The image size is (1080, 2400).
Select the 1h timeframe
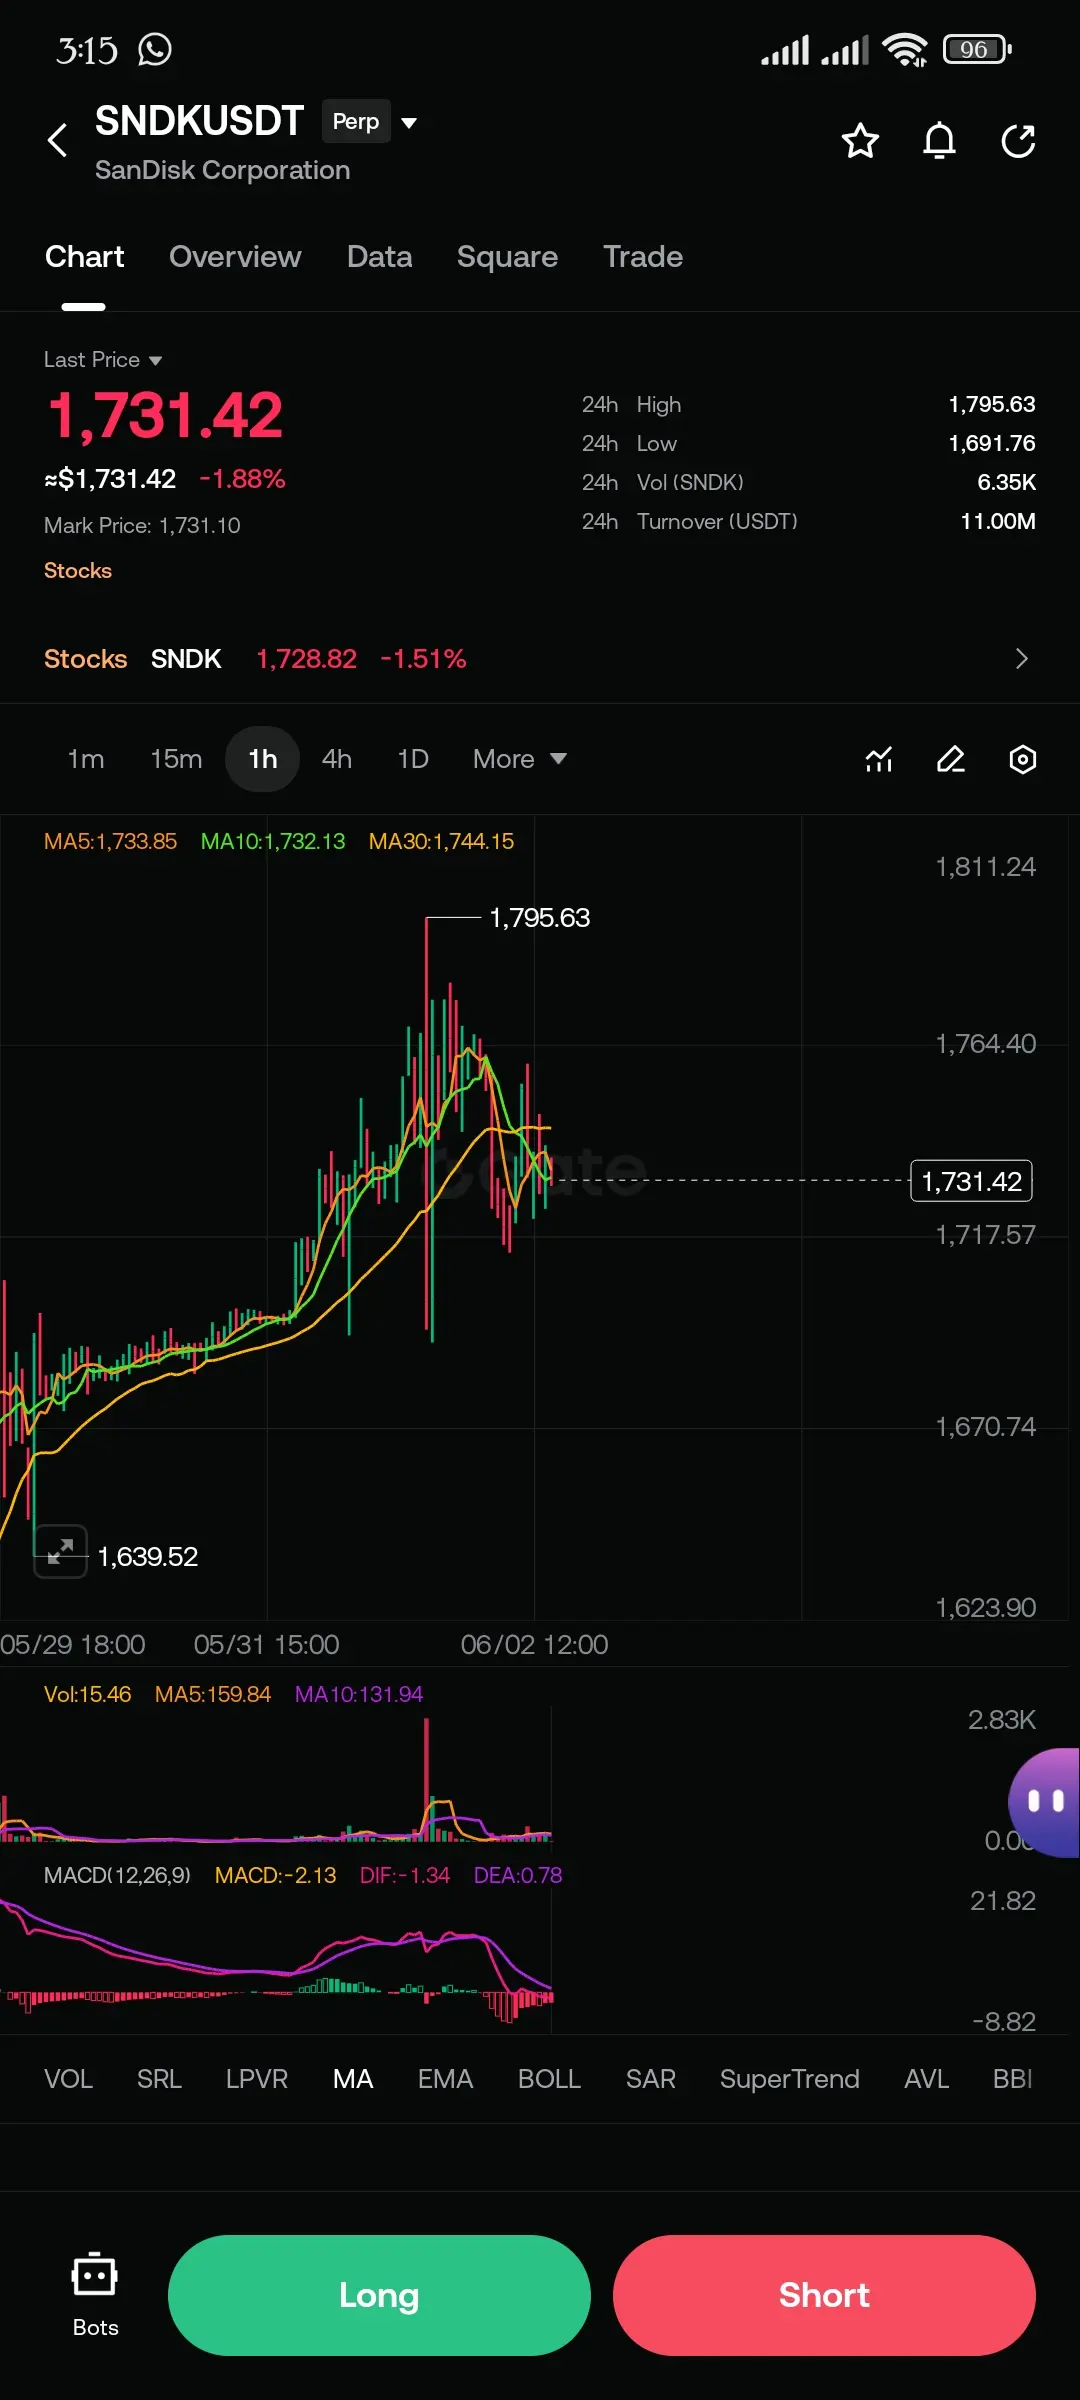pos(263,759)
